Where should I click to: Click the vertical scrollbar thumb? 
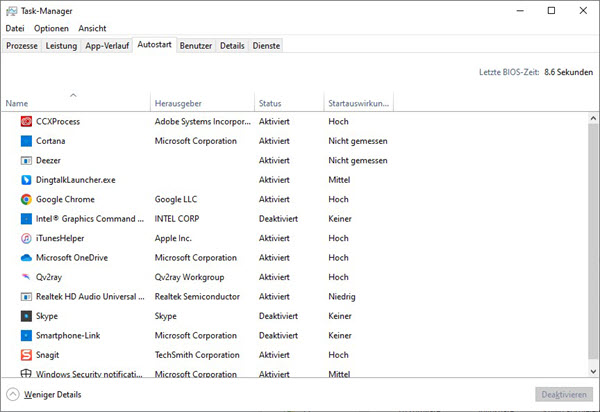[x=593, y=241]
